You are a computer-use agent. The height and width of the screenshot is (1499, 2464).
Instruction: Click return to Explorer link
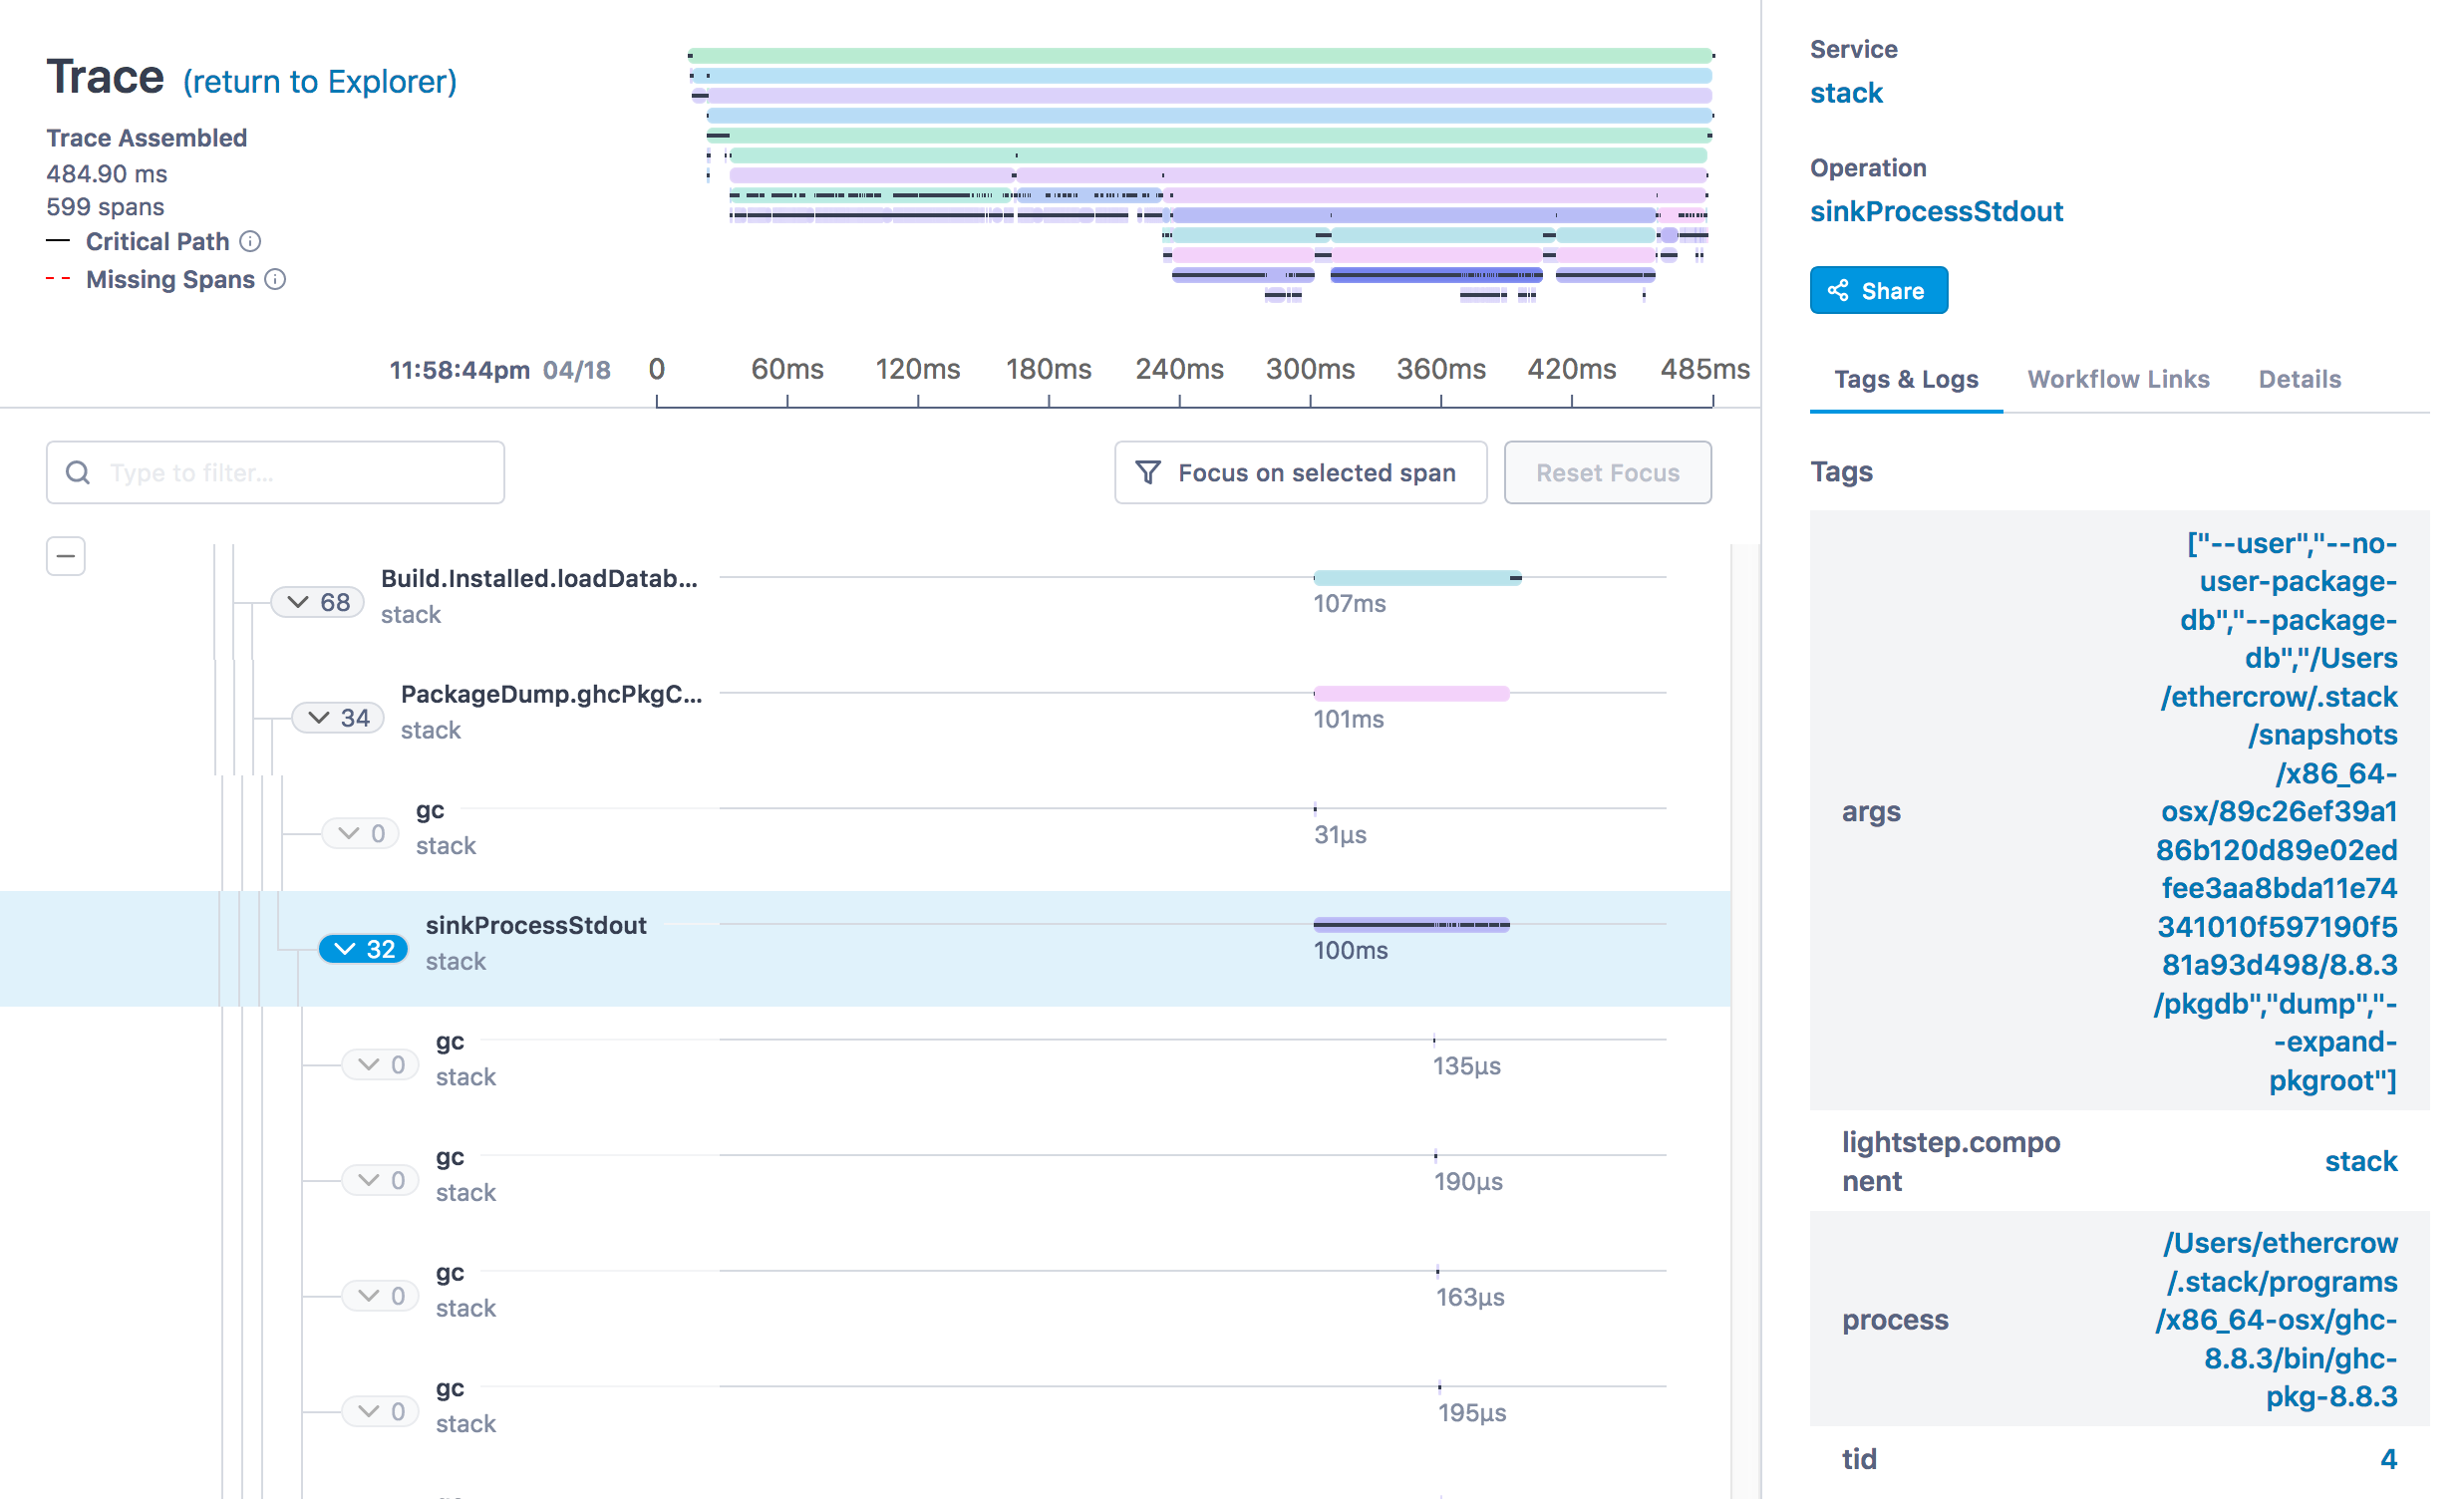320,79
